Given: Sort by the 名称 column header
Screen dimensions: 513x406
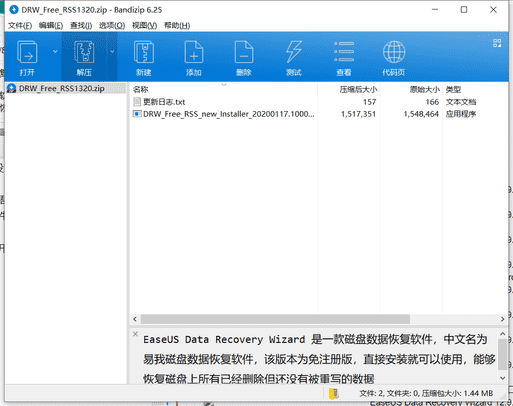Looking at the screenshot, I should (224, 89).
